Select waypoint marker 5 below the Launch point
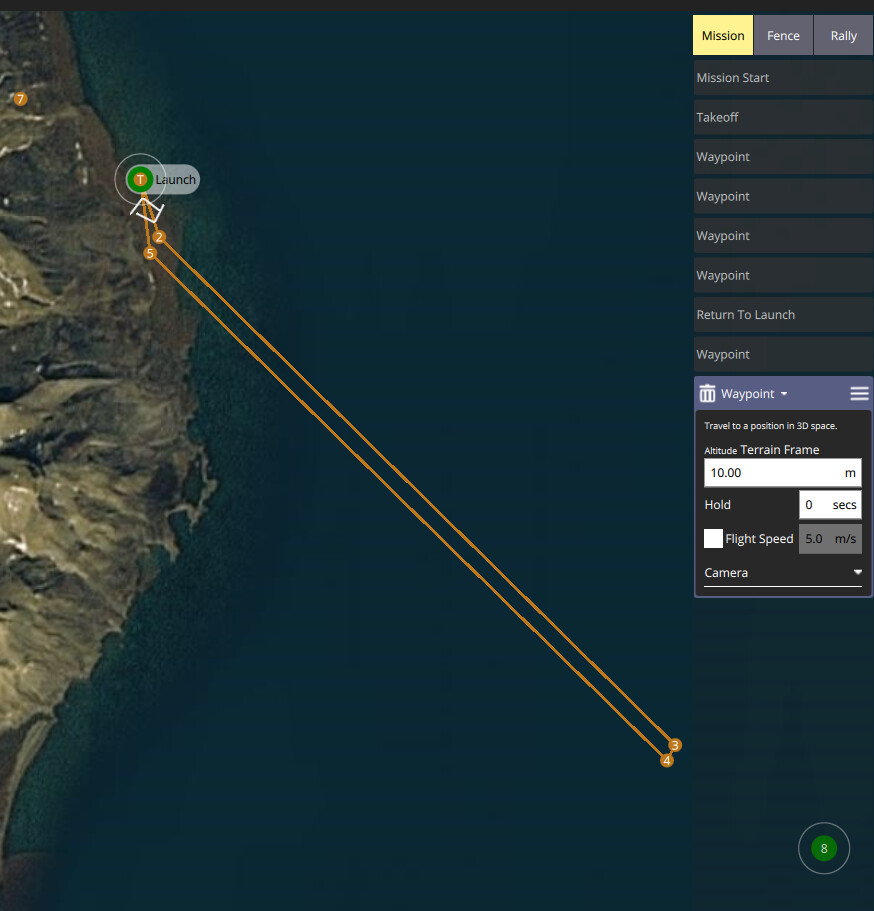874x911 pixels. coord(150,253)
